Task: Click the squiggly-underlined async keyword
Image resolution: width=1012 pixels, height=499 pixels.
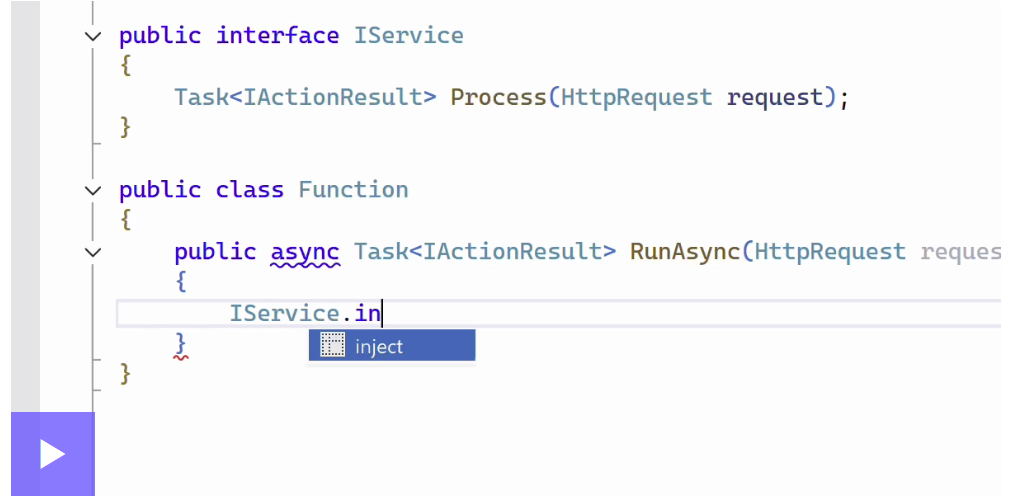Action: pos(305,252)
